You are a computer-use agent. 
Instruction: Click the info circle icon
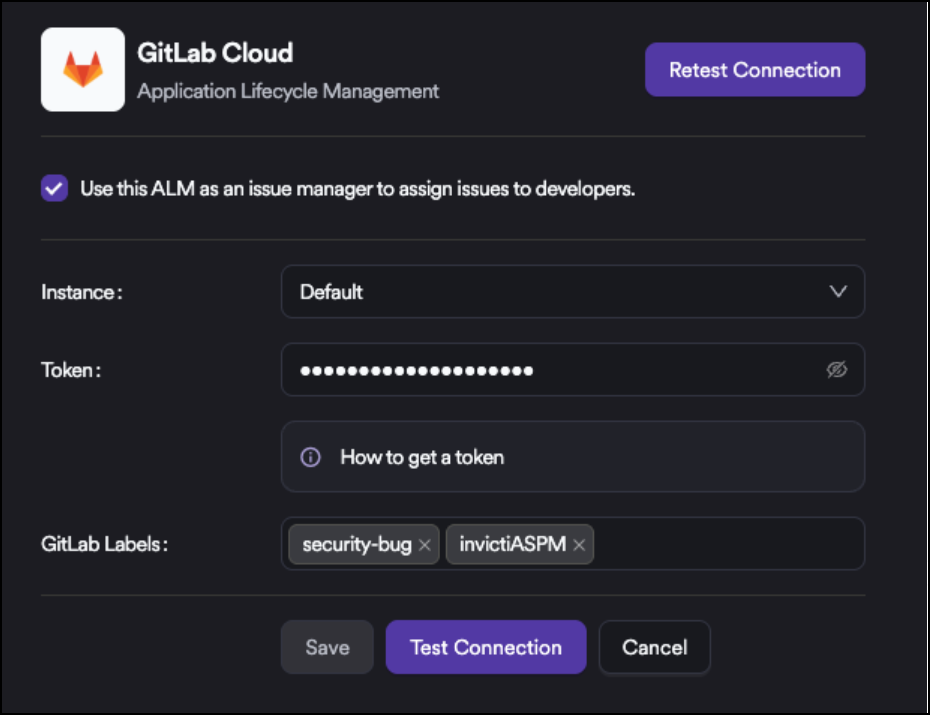click(311, 457)
